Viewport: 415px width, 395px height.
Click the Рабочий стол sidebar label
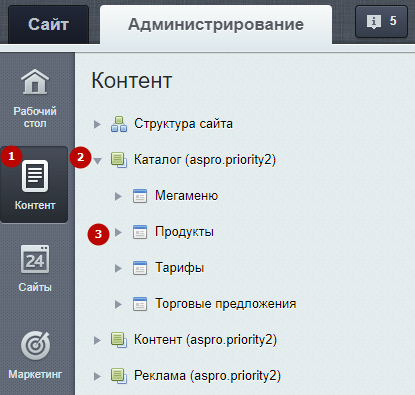(x=35, y=117)
